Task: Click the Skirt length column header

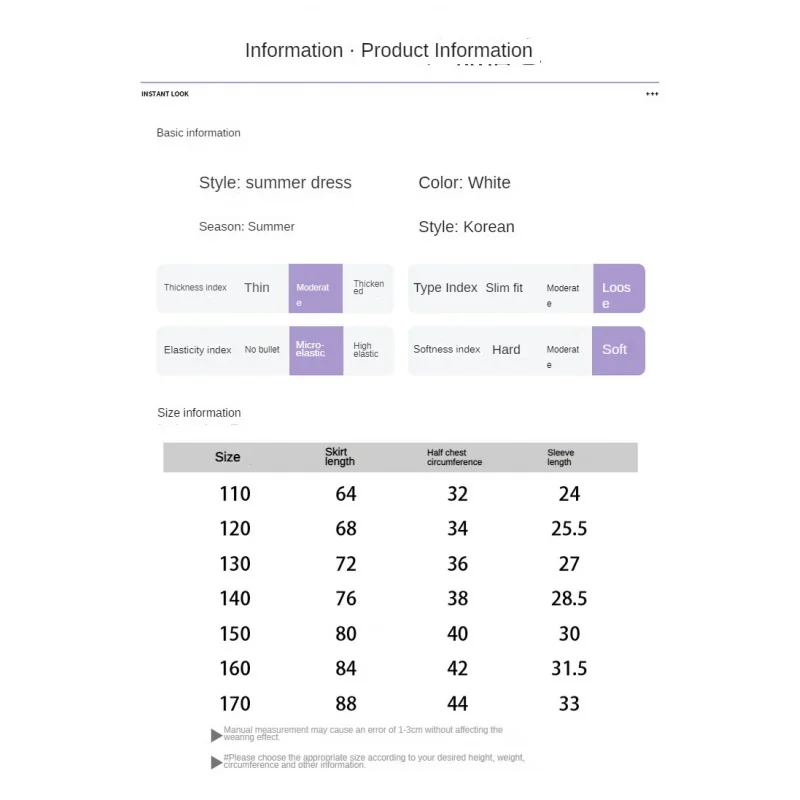Action: [x=340, y=457]
